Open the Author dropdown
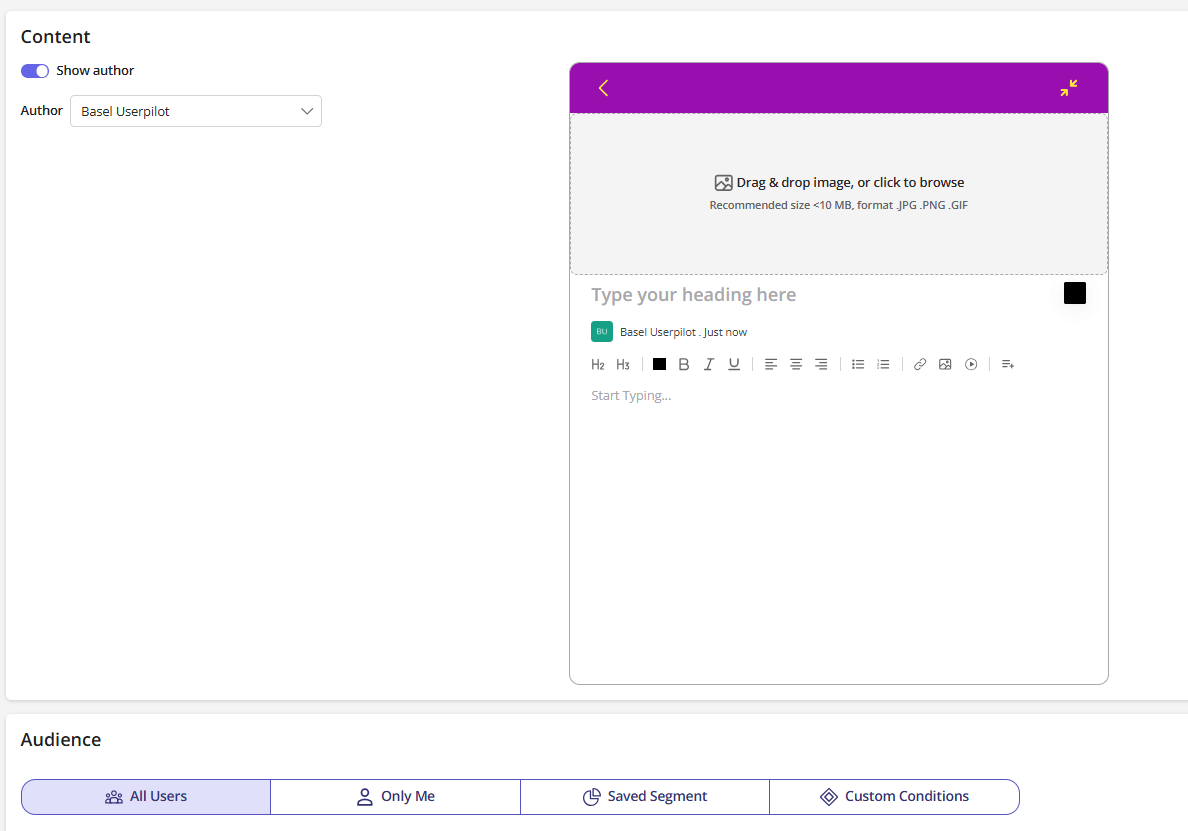 click(x=195, y=111)
